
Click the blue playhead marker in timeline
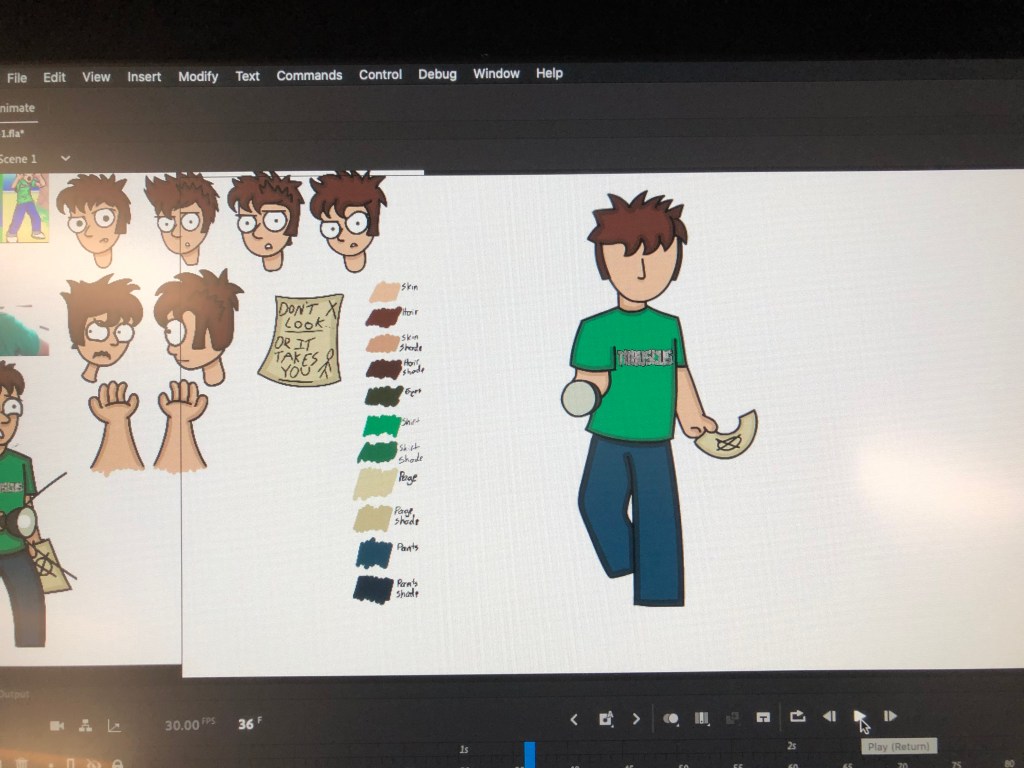530,755
